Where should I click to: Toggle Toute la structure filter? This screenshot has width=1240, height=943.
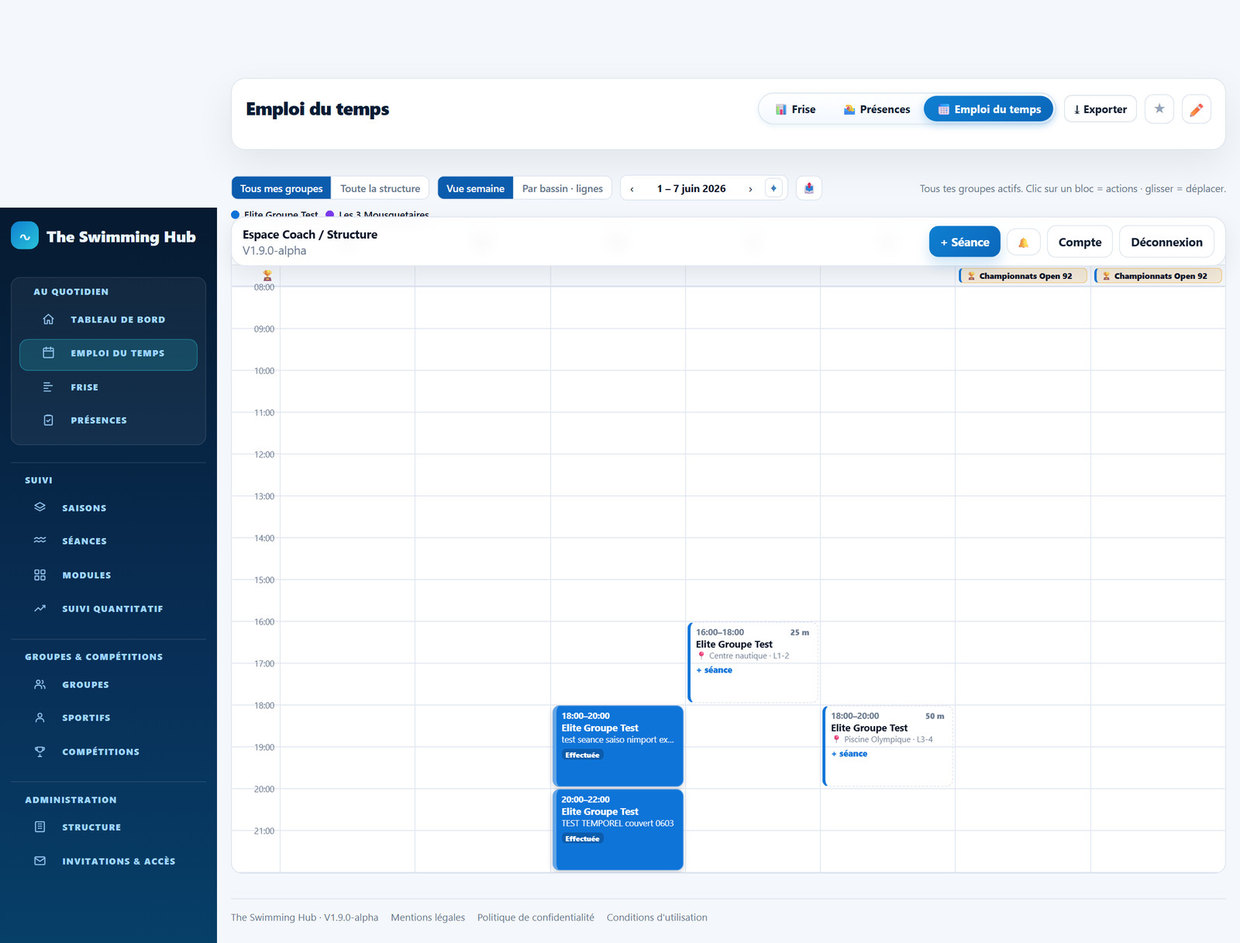click(380, 188)
